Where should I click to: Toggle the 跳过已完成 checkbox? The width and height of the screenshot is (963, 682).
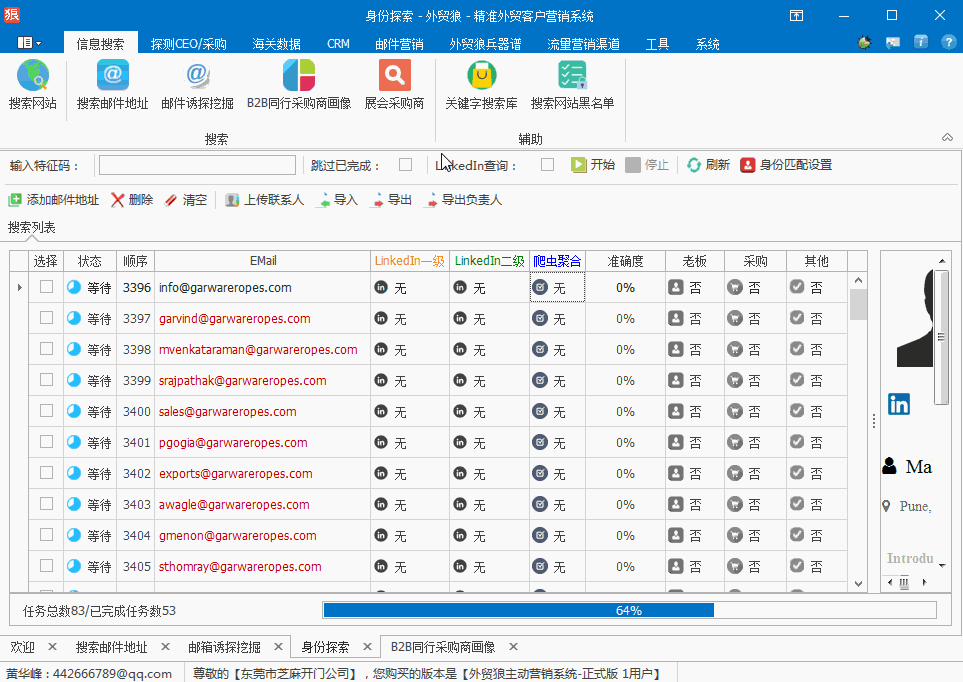click(405, 165)
